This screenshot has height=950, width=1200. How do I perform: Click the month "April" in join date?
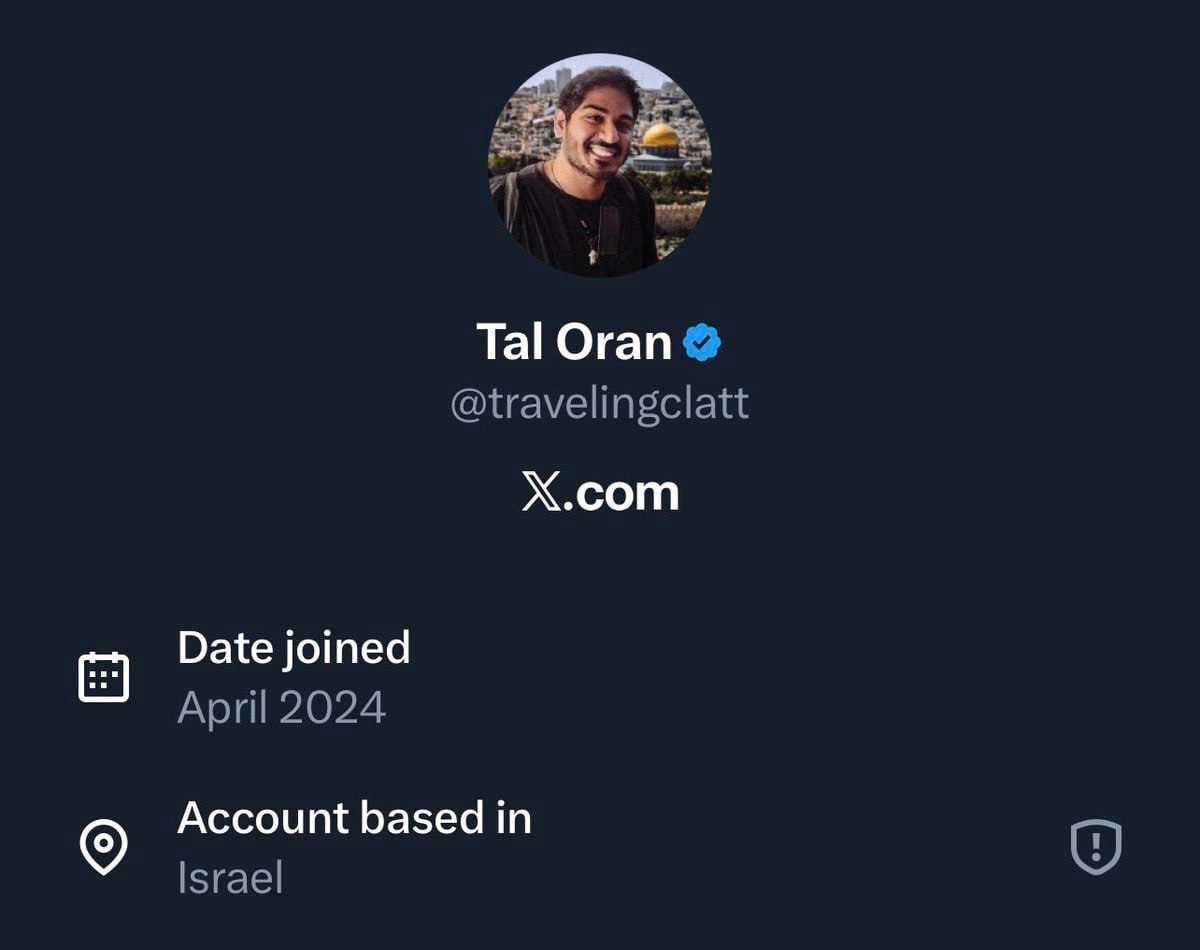pyautogui.click(x=223, y=709)
